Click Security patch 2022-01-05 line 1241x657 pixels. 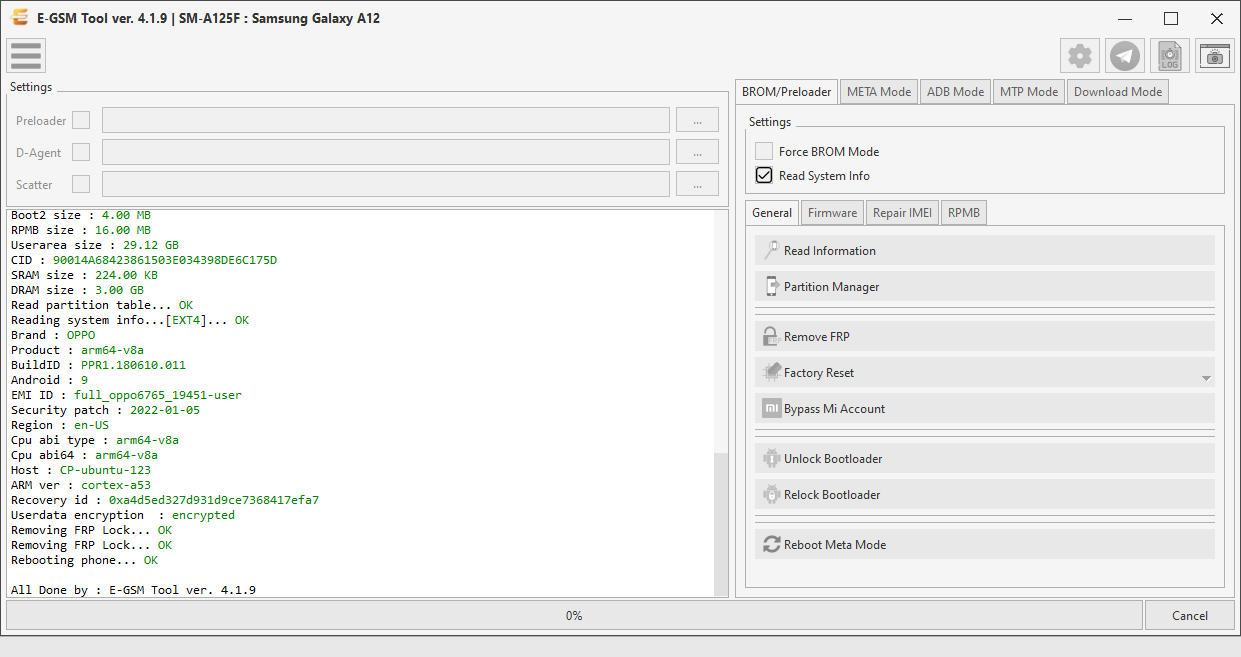coord(105,410)
